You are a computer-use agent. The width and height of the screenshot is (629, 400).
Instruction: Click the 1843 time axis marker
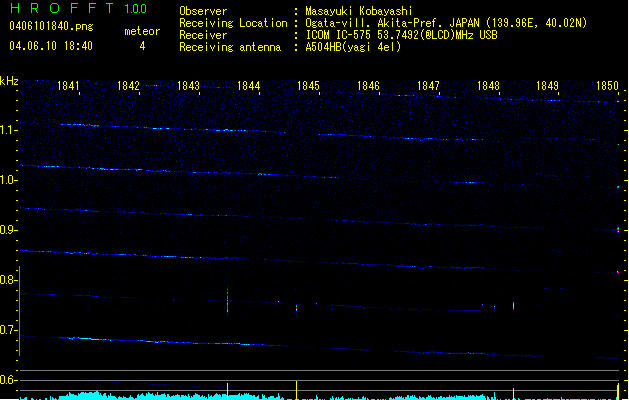click(188, 86)
